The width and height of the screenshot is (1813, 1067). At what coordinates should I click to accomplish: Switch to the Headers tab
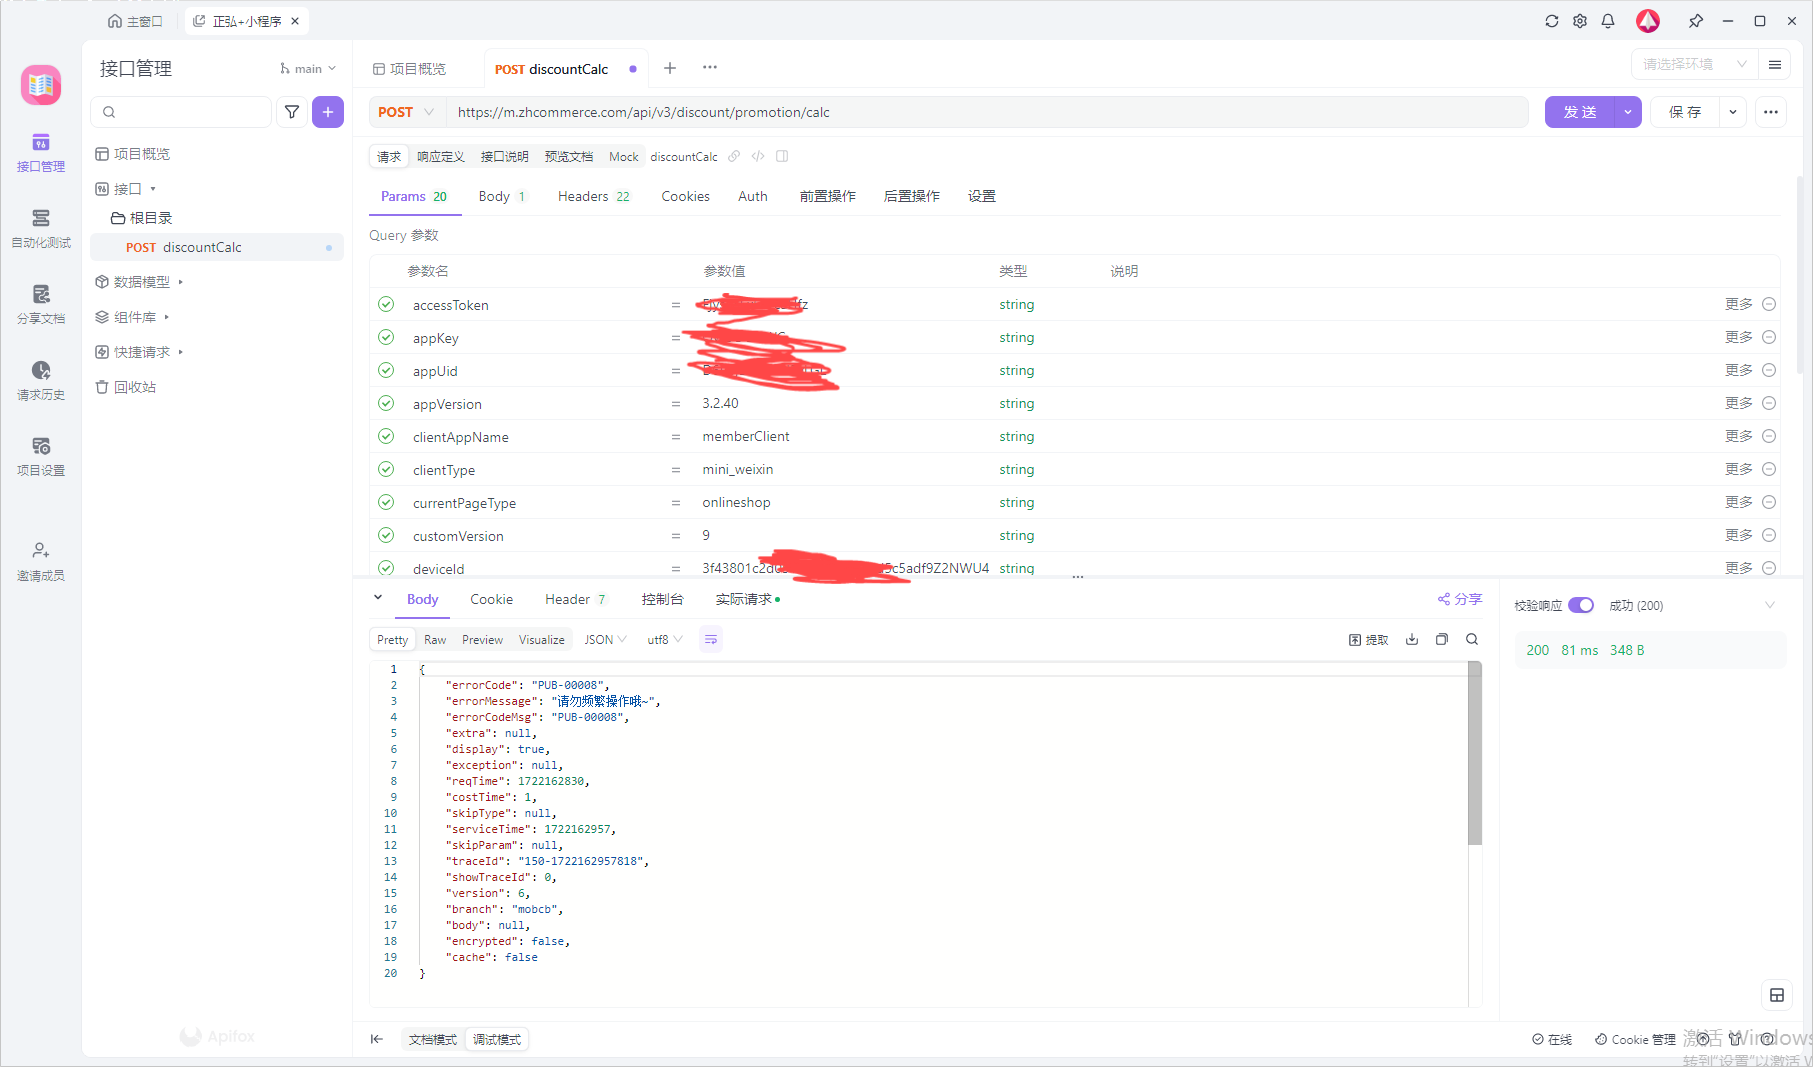pyautogui.click(x=592, y=196)
